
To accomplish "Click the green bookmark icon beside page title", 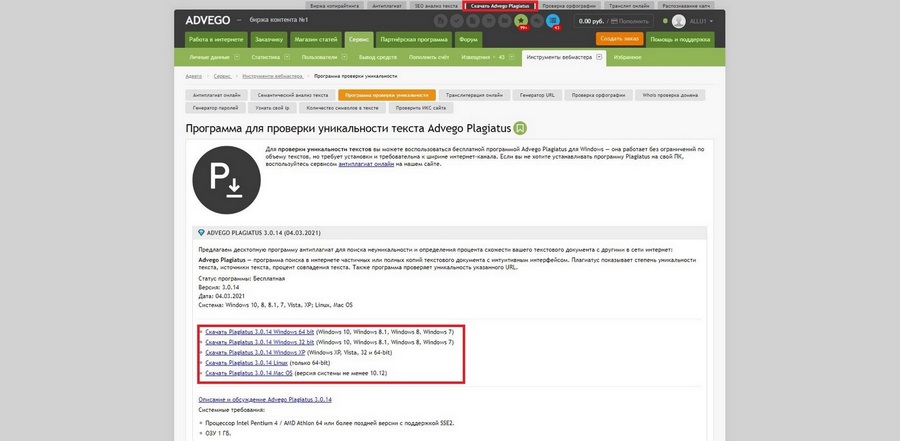I will 520,128.
